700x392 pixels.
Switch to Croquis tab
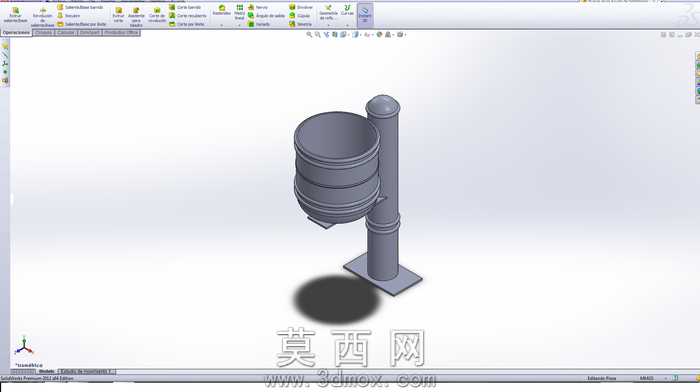[43, 33]
